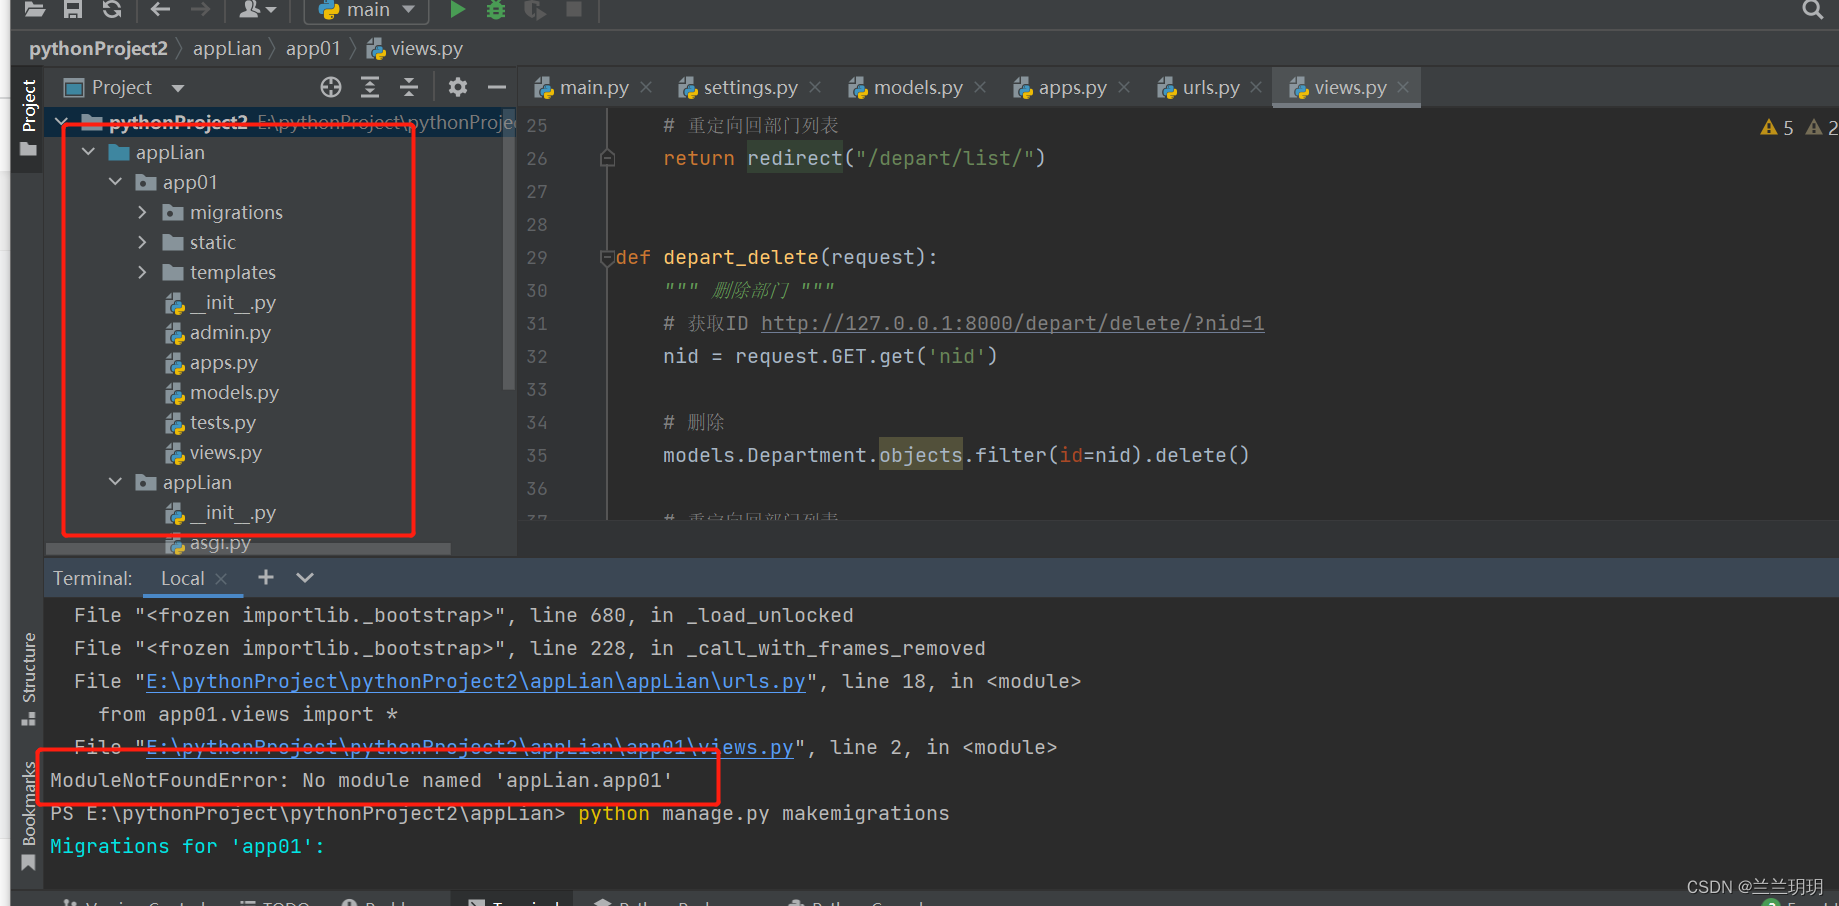
Task: Collapse all nodes in Project tree
Action: 408,87
